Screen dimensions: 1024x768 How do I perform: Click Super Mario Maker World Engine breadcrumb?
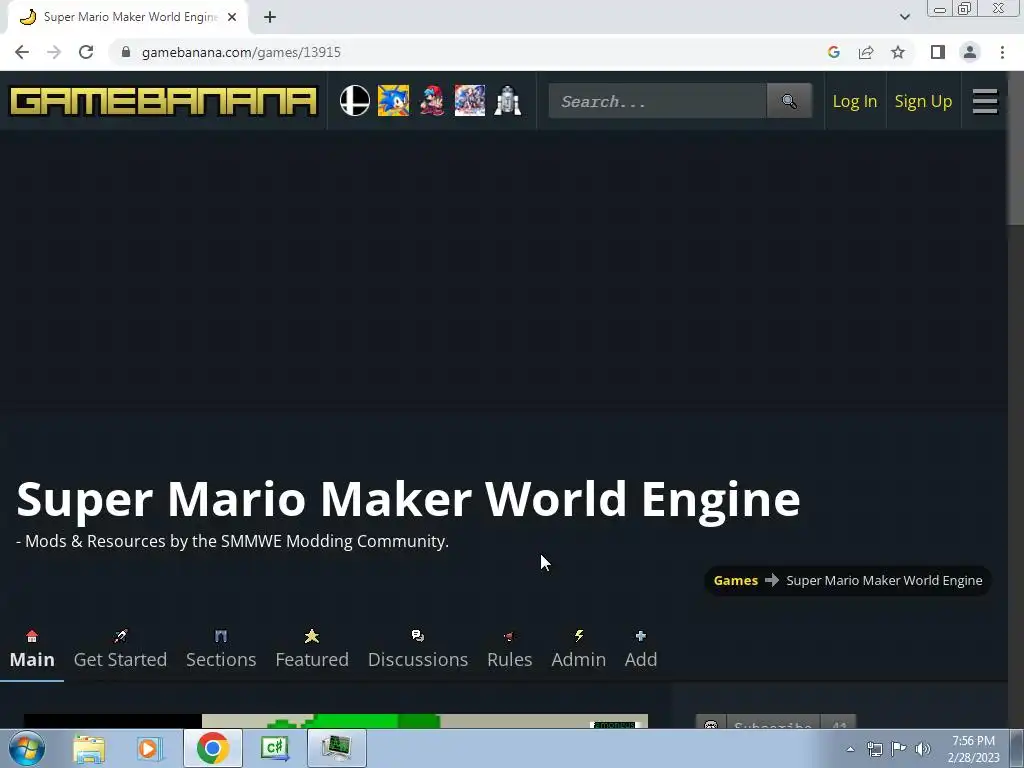884,581
